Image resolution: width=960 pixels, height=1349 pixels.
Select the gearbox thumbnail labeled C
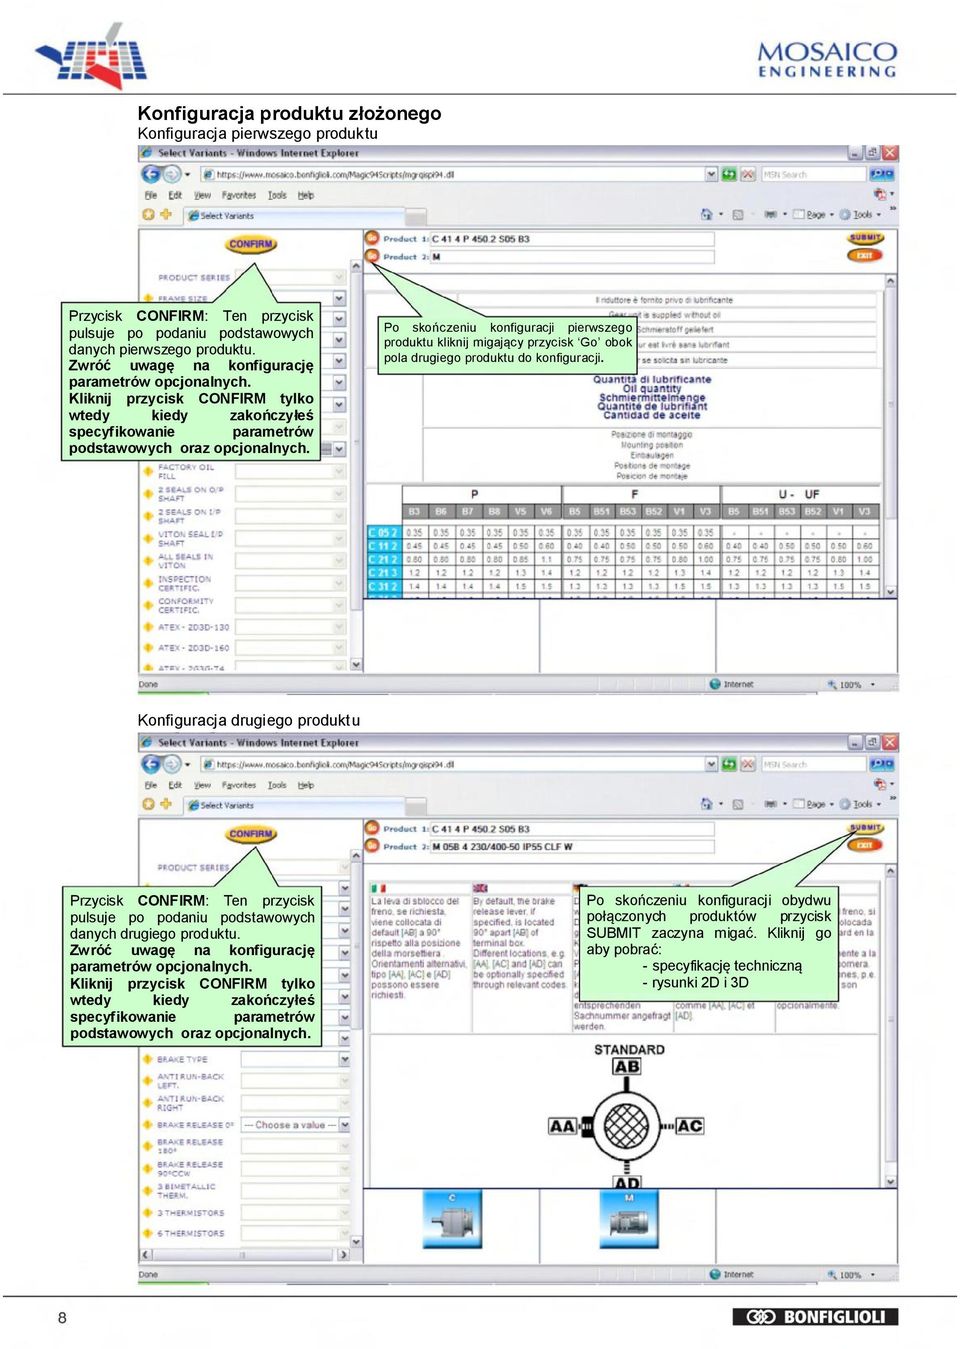coord(451,1220)
